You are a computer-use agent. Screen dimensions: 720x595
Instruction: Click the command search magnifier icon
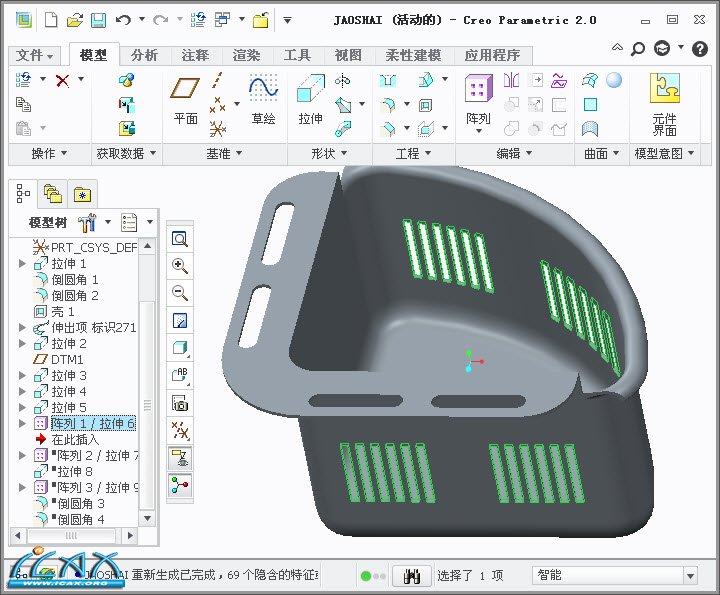click(x=638, y=48)
